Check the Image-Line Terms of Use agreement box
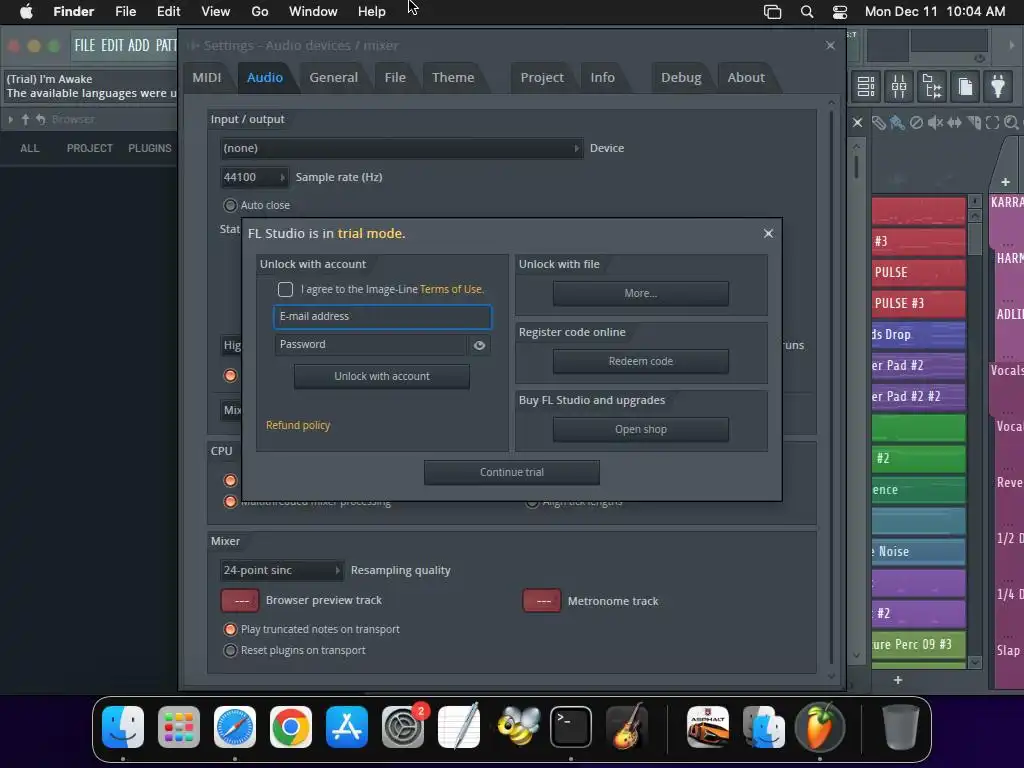Viewport: 1024px width, 768px height. (285, 289)
